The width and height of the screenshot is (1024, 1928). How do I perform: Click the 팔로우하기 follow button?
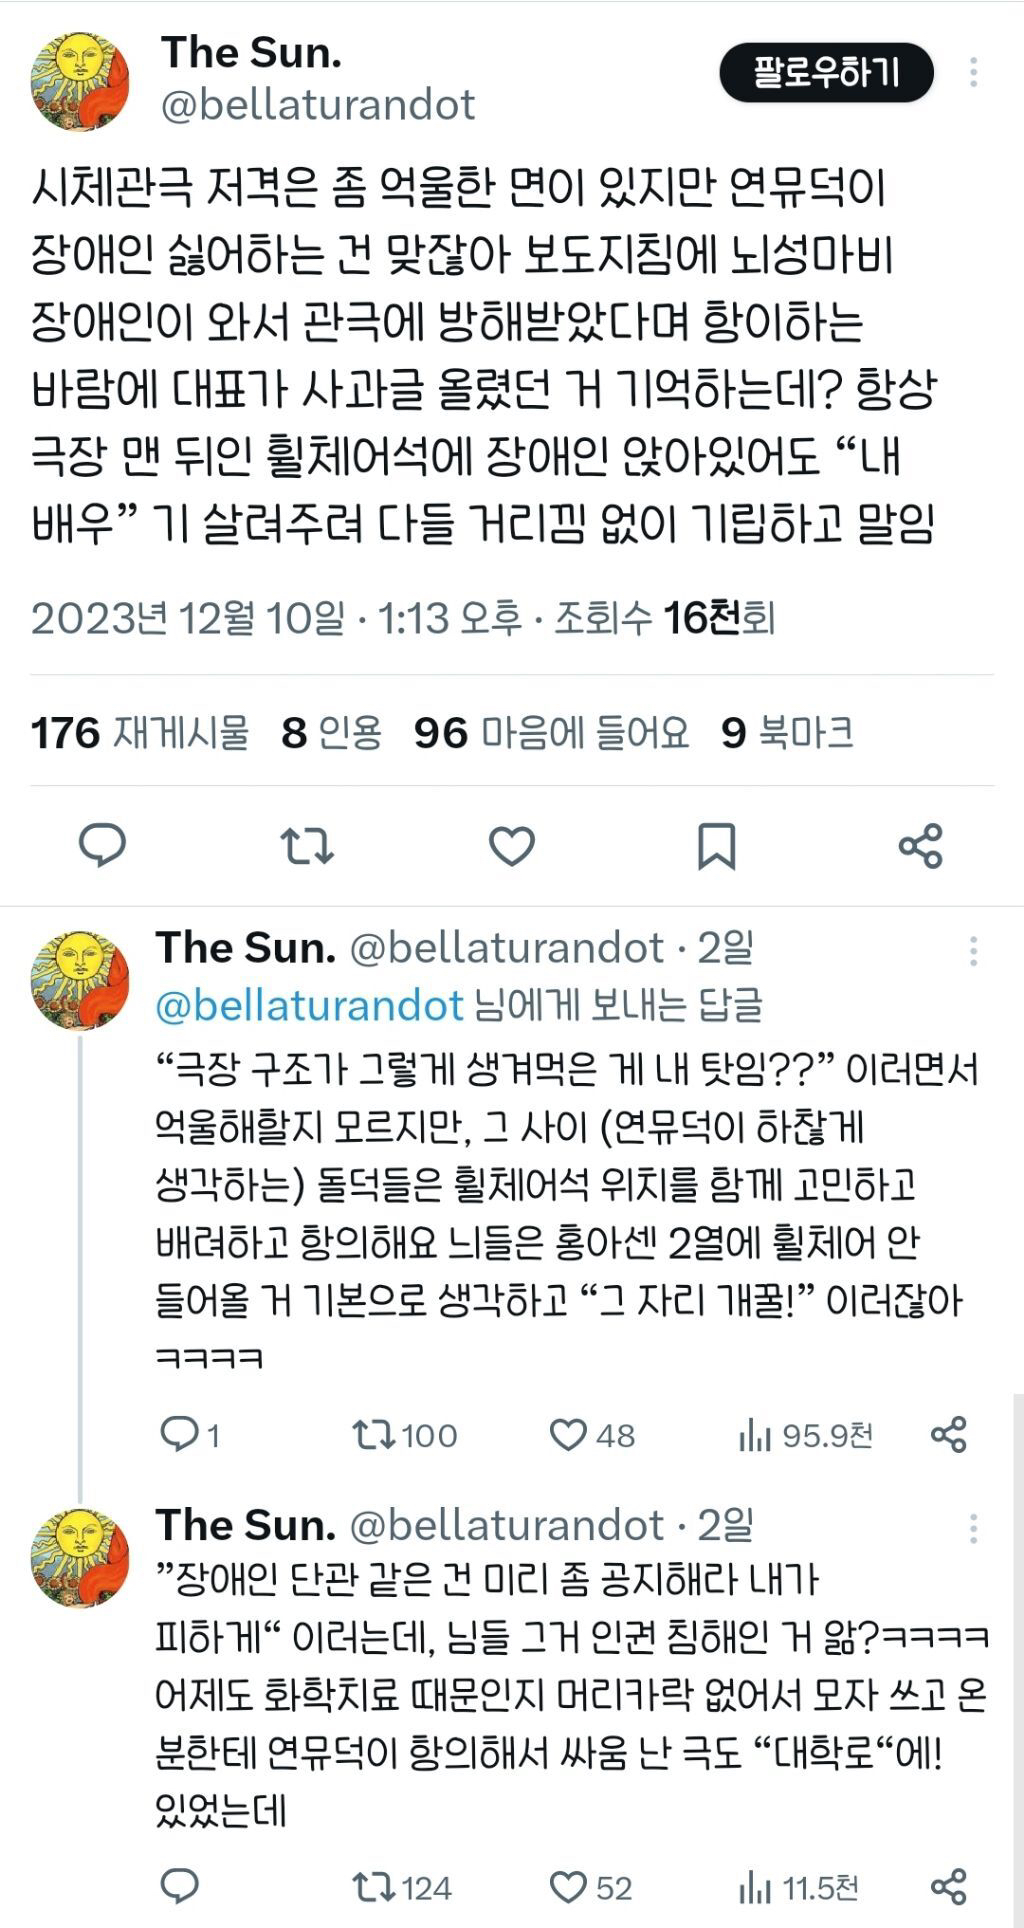826,73
